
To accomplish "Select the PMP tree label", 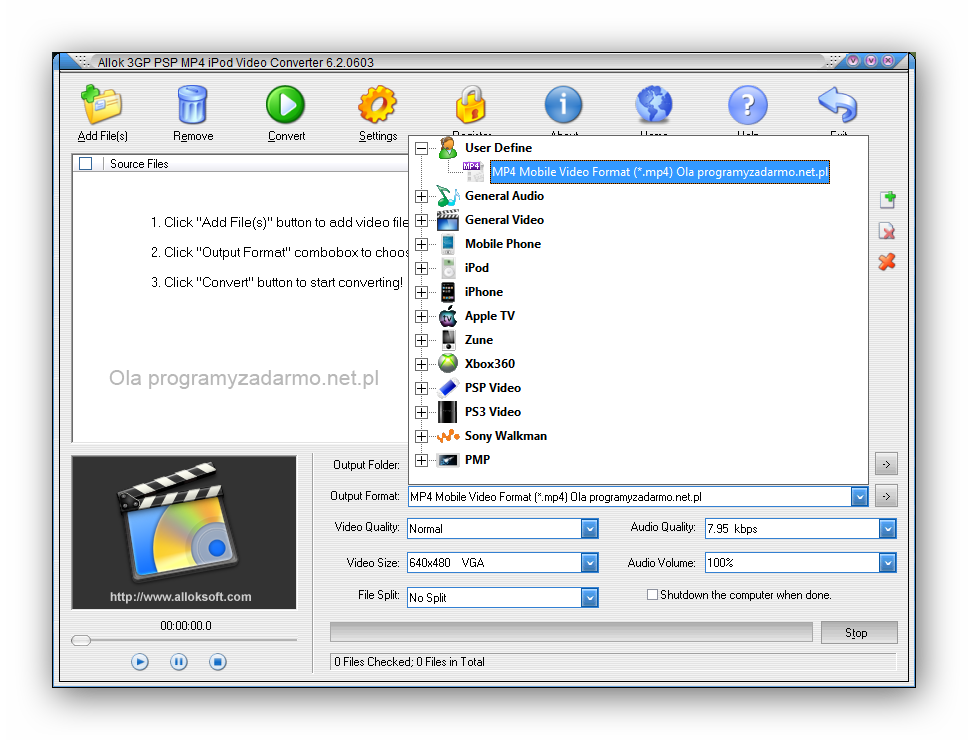I will (x=477, y=460).
